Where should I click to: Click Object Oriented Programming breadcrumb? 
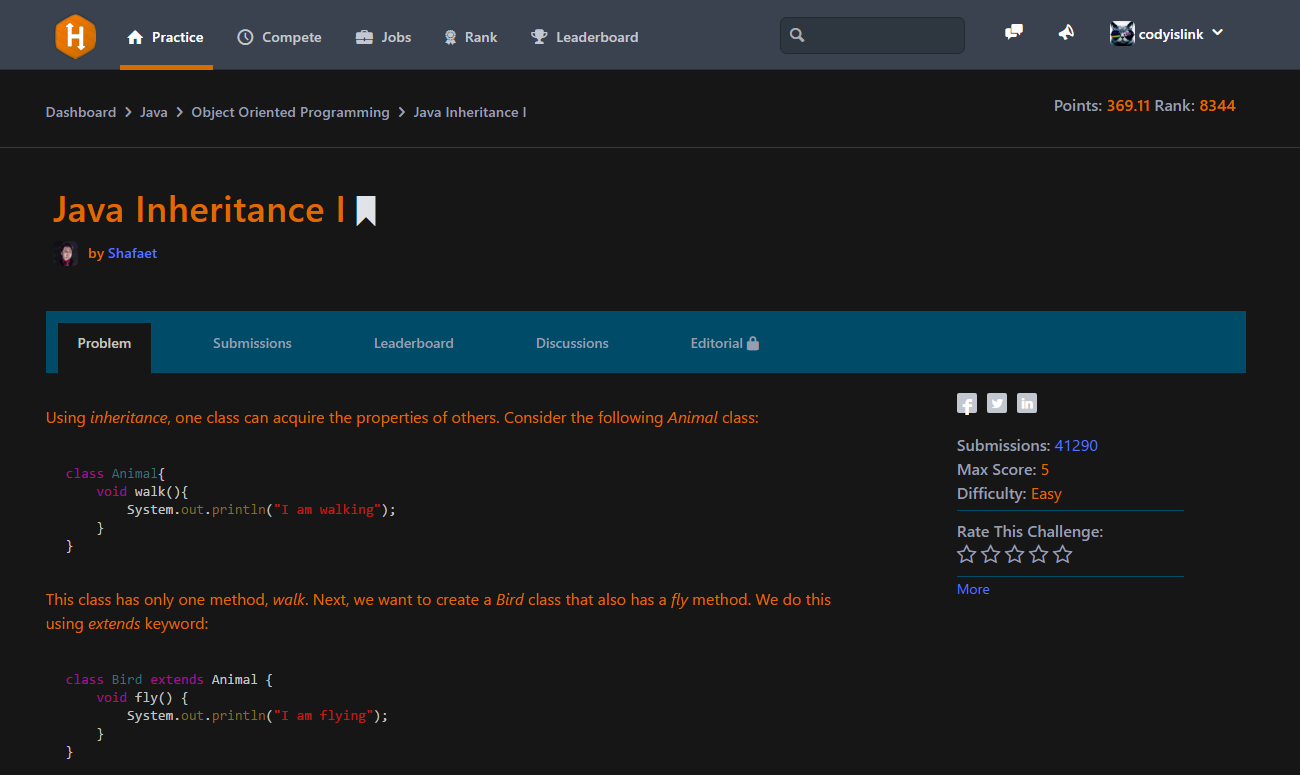pyautogui.click(x=291, y=112)
